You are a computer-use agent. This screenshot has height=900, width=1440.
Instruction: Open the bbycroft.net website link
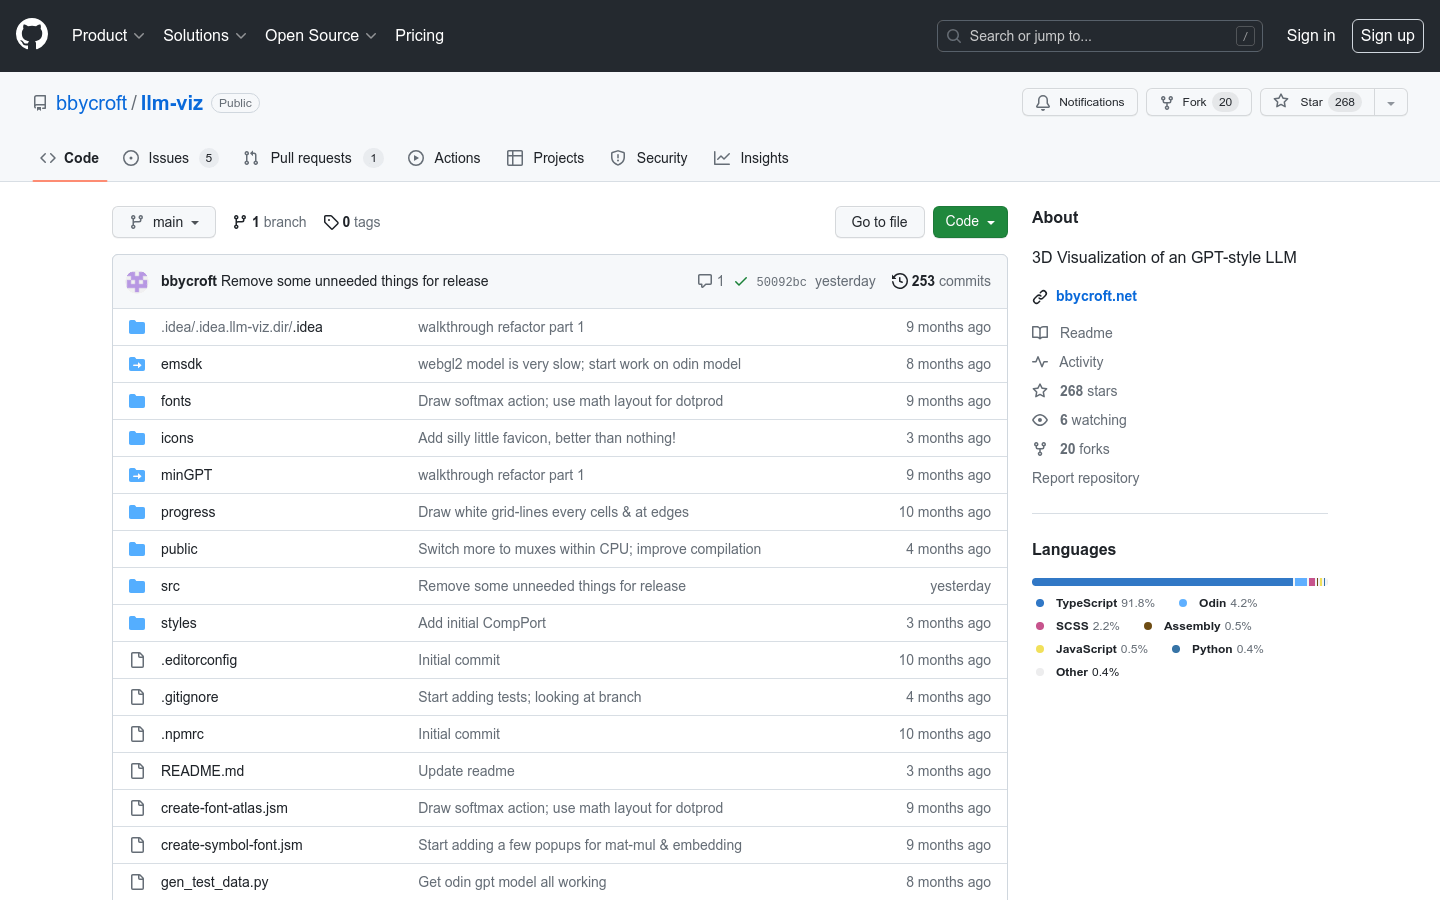pyautogui.click(x=1096, y=296)
